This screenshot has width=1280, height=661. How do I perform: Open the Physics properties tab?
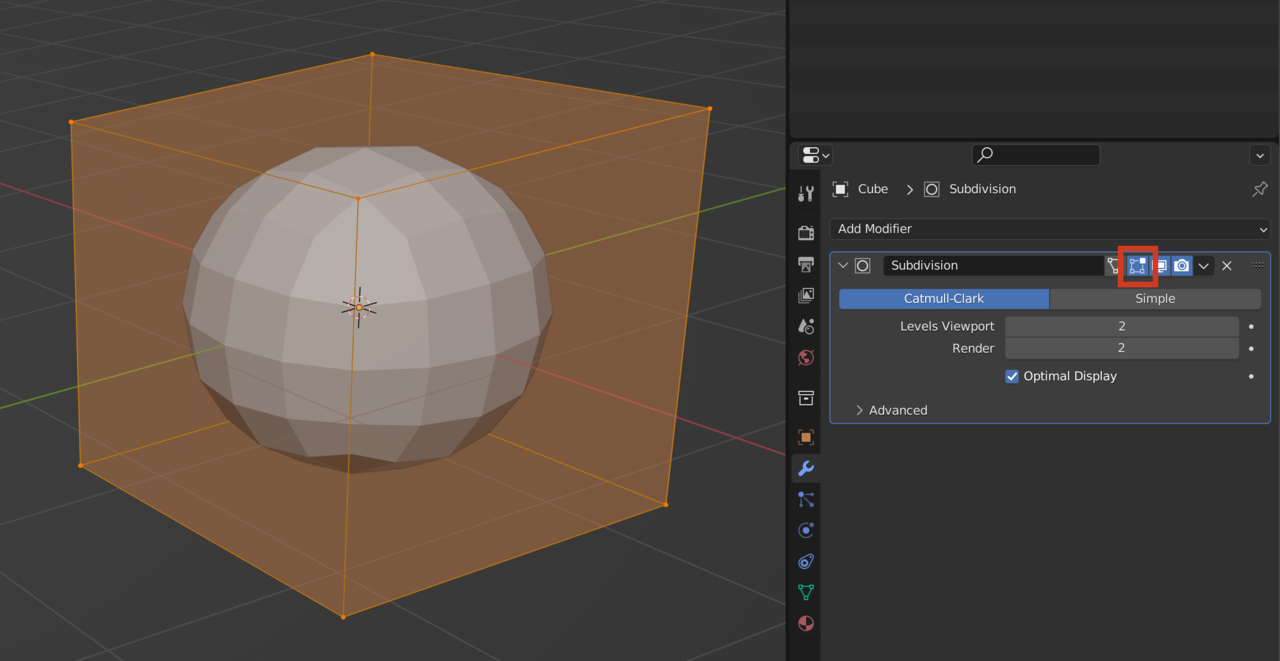805,530
